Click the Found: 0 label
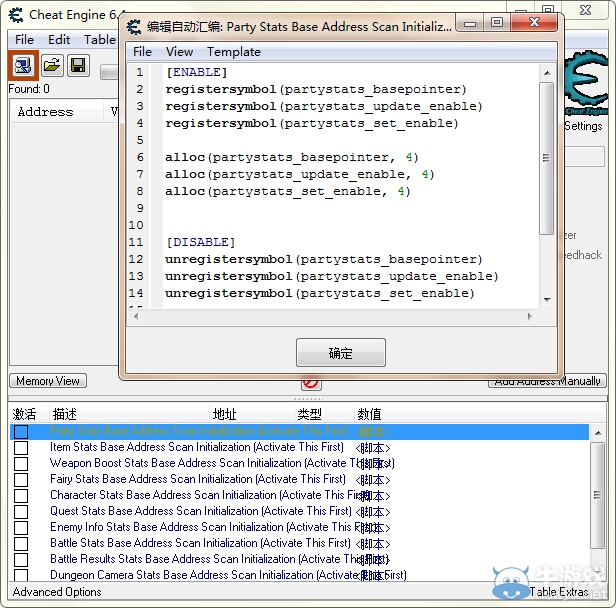 click(29, 89)
